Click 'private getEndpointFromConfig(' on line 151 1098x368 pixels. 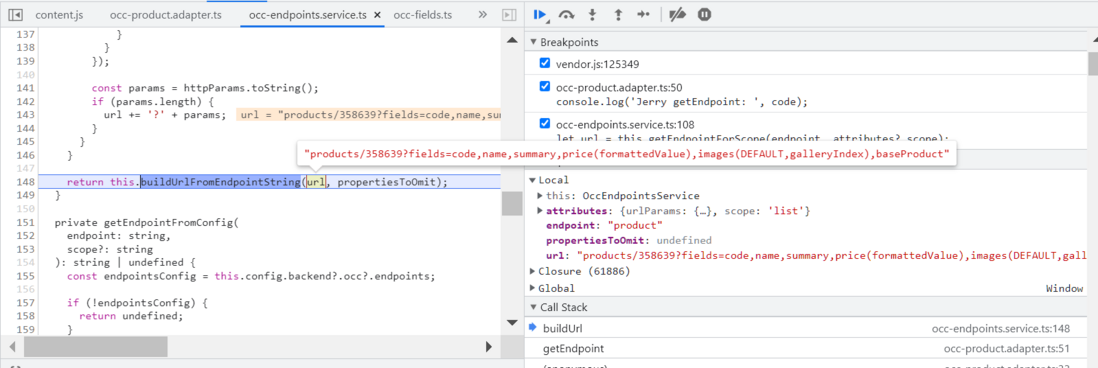tap(147, 223)
